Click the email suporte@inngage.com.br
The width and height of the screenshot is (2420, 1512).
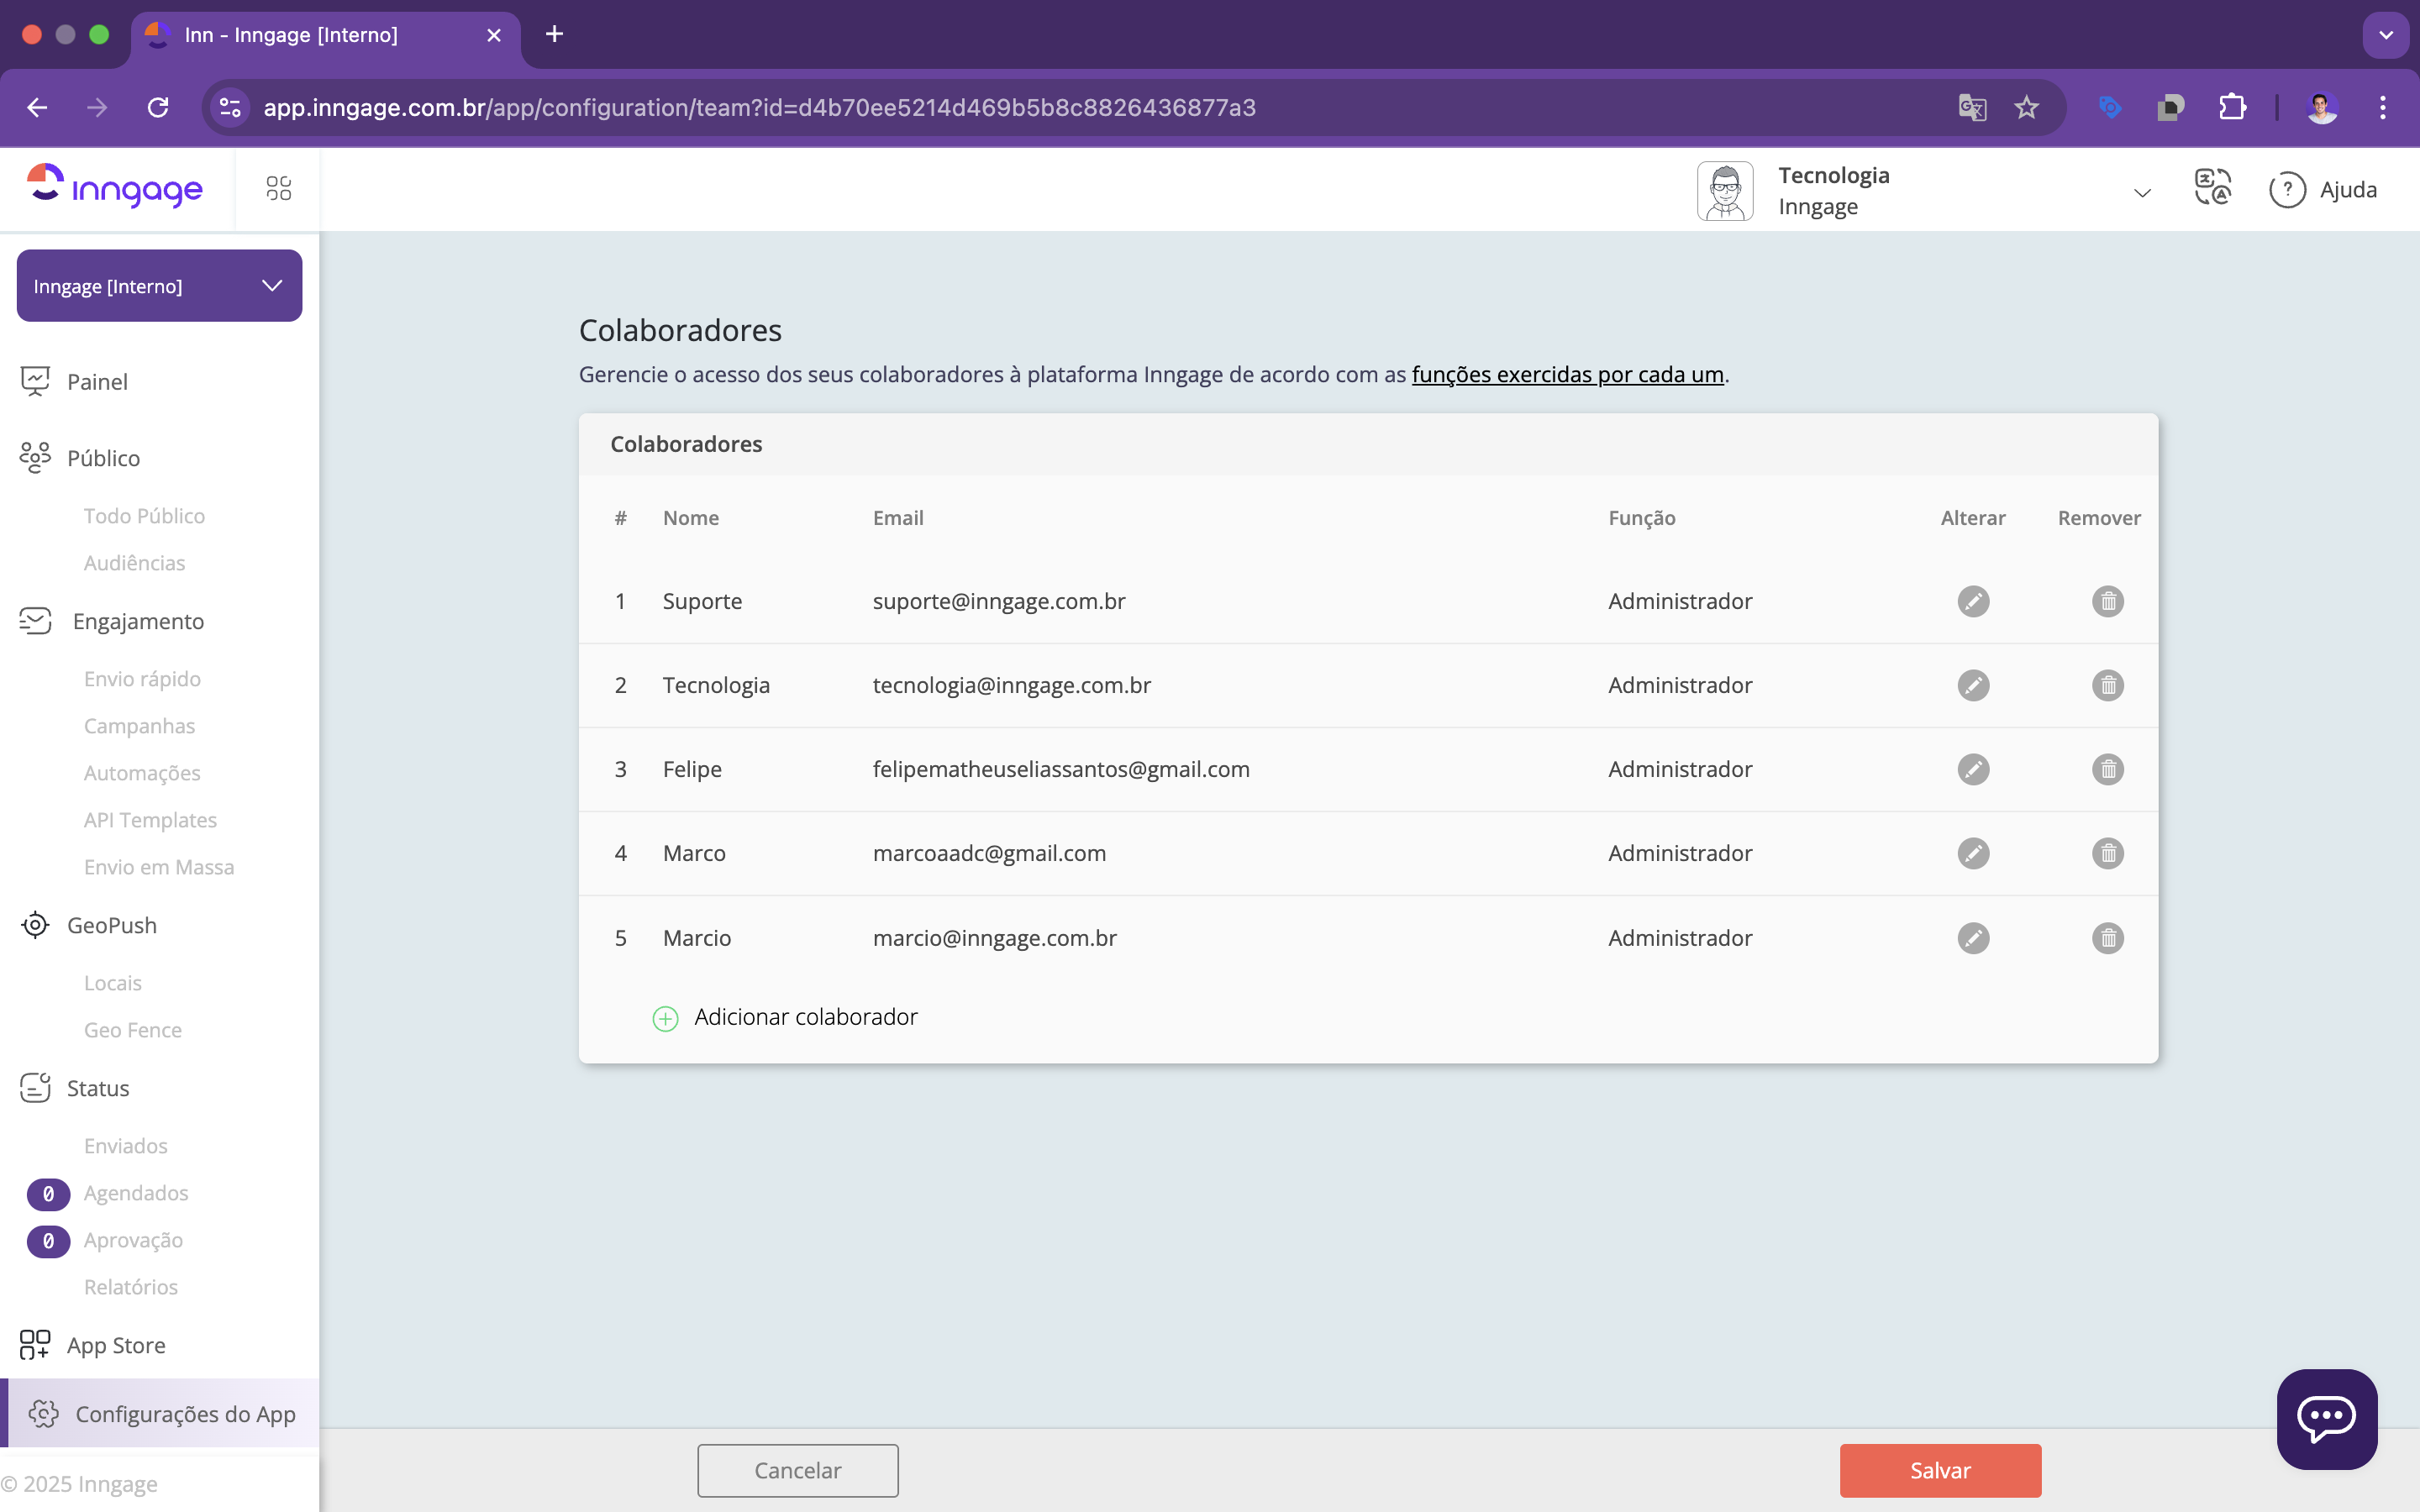pos(999,601)
